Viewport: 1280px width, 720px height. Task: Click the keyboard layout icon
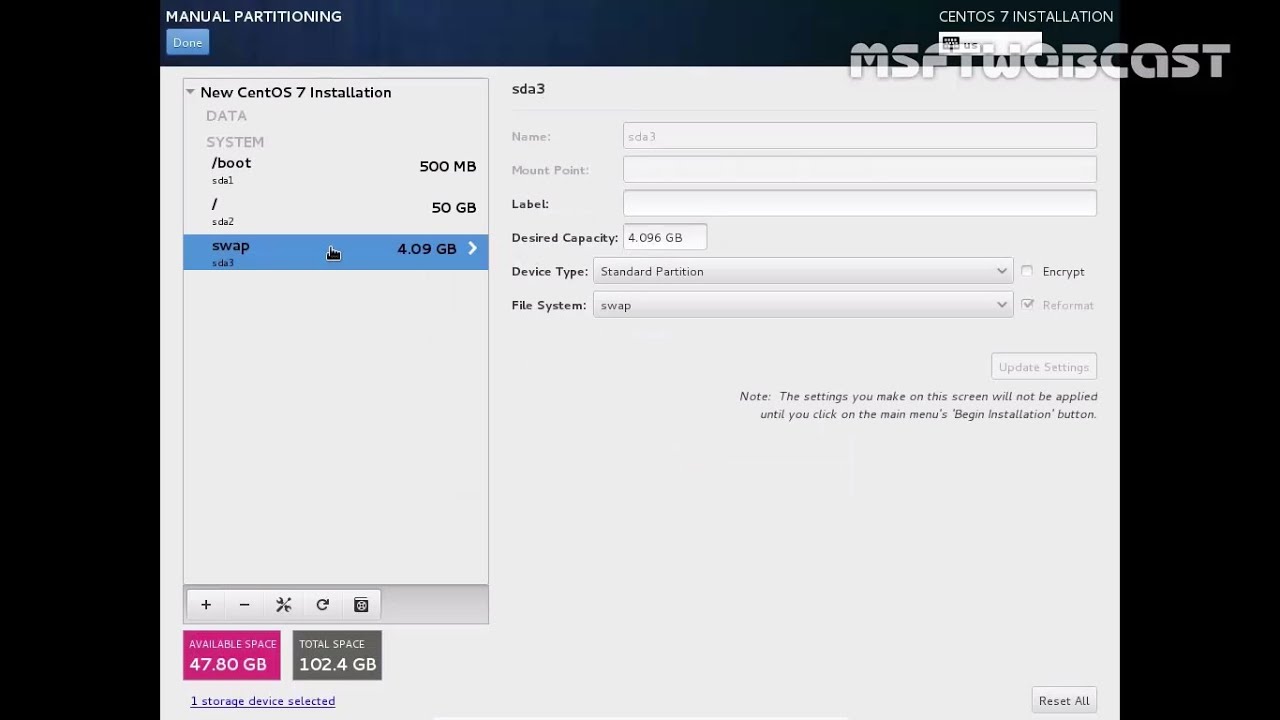[951, 43]
